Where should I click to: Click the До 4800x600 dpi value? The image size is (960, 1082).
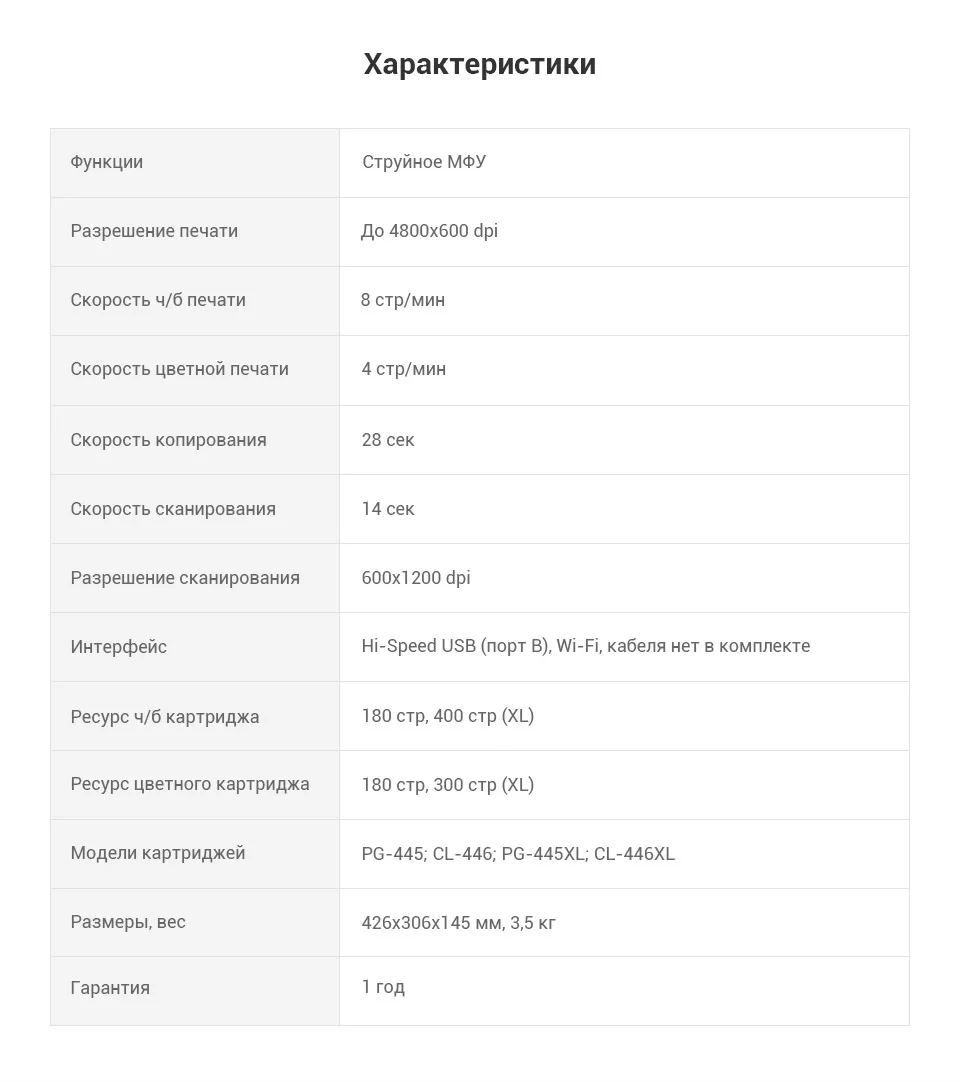[429, 231]
